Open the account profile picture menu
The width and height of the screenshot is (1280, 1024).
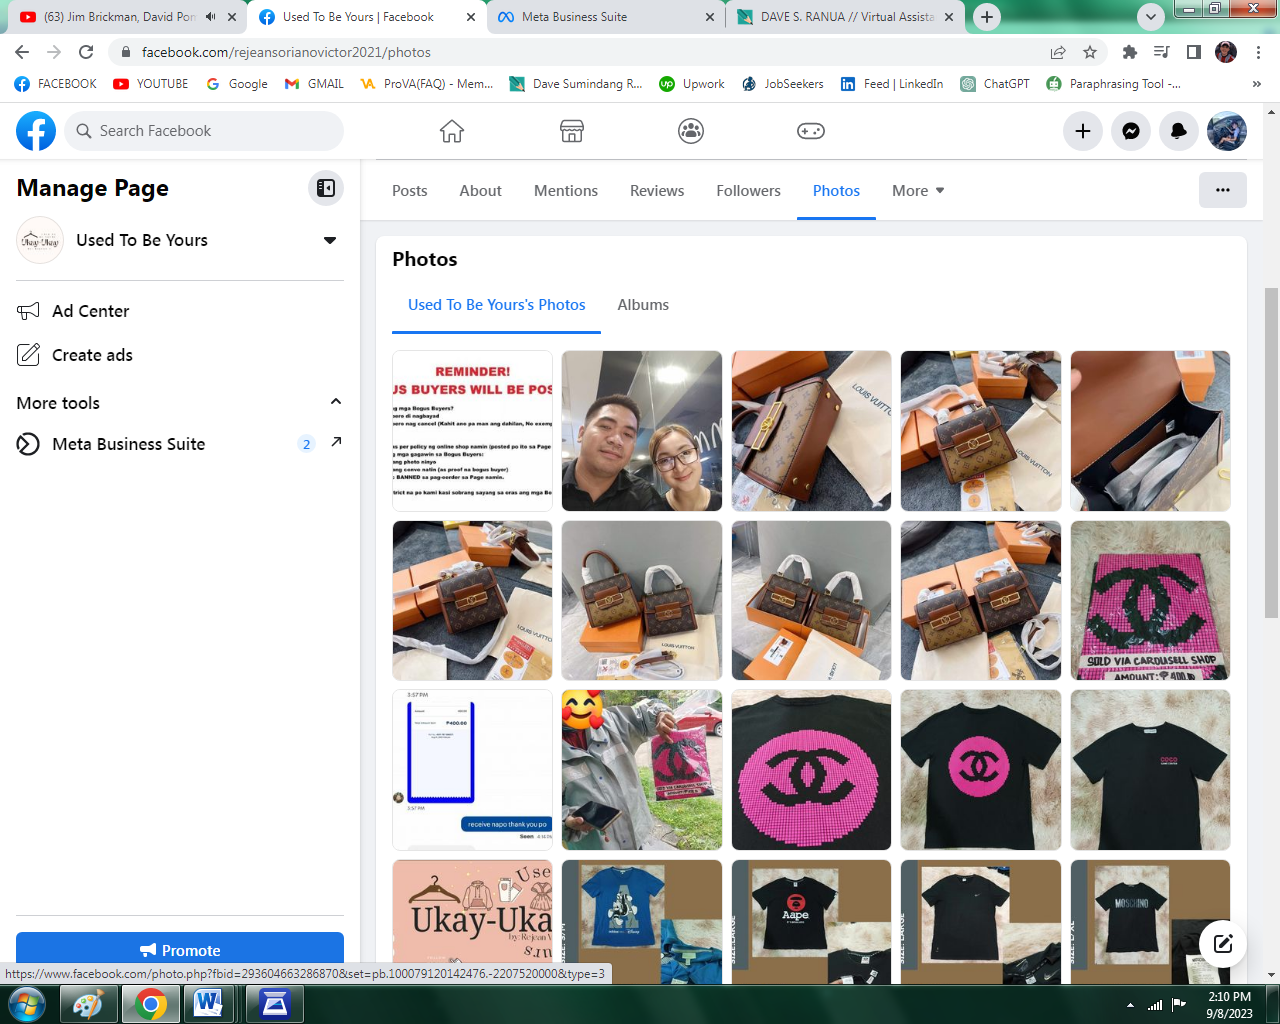coord(1227,131)
